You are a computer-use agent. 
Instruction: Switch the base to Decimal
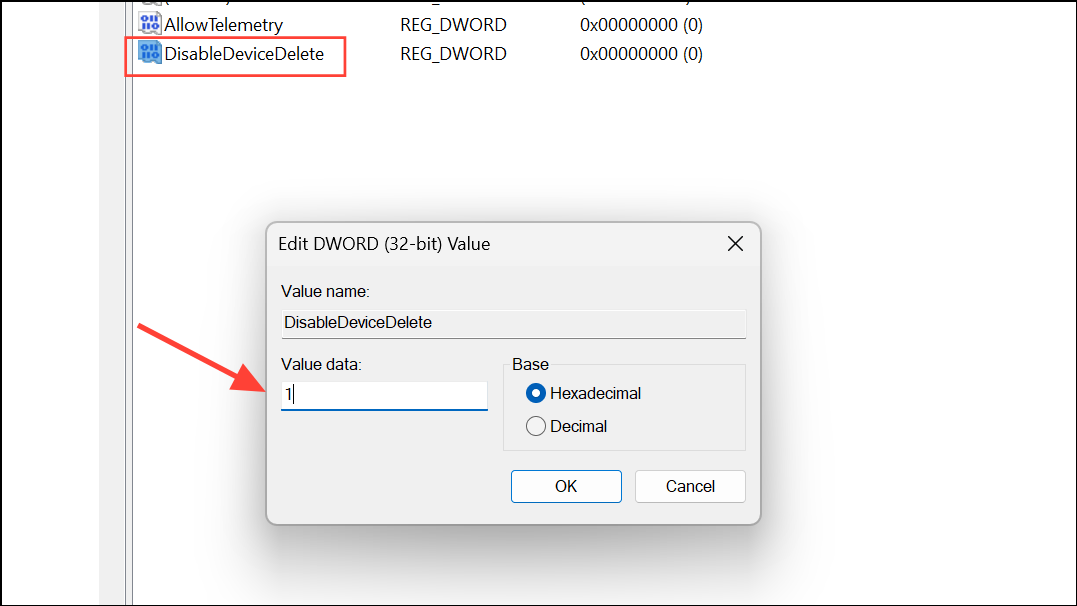tap(536, 426)
